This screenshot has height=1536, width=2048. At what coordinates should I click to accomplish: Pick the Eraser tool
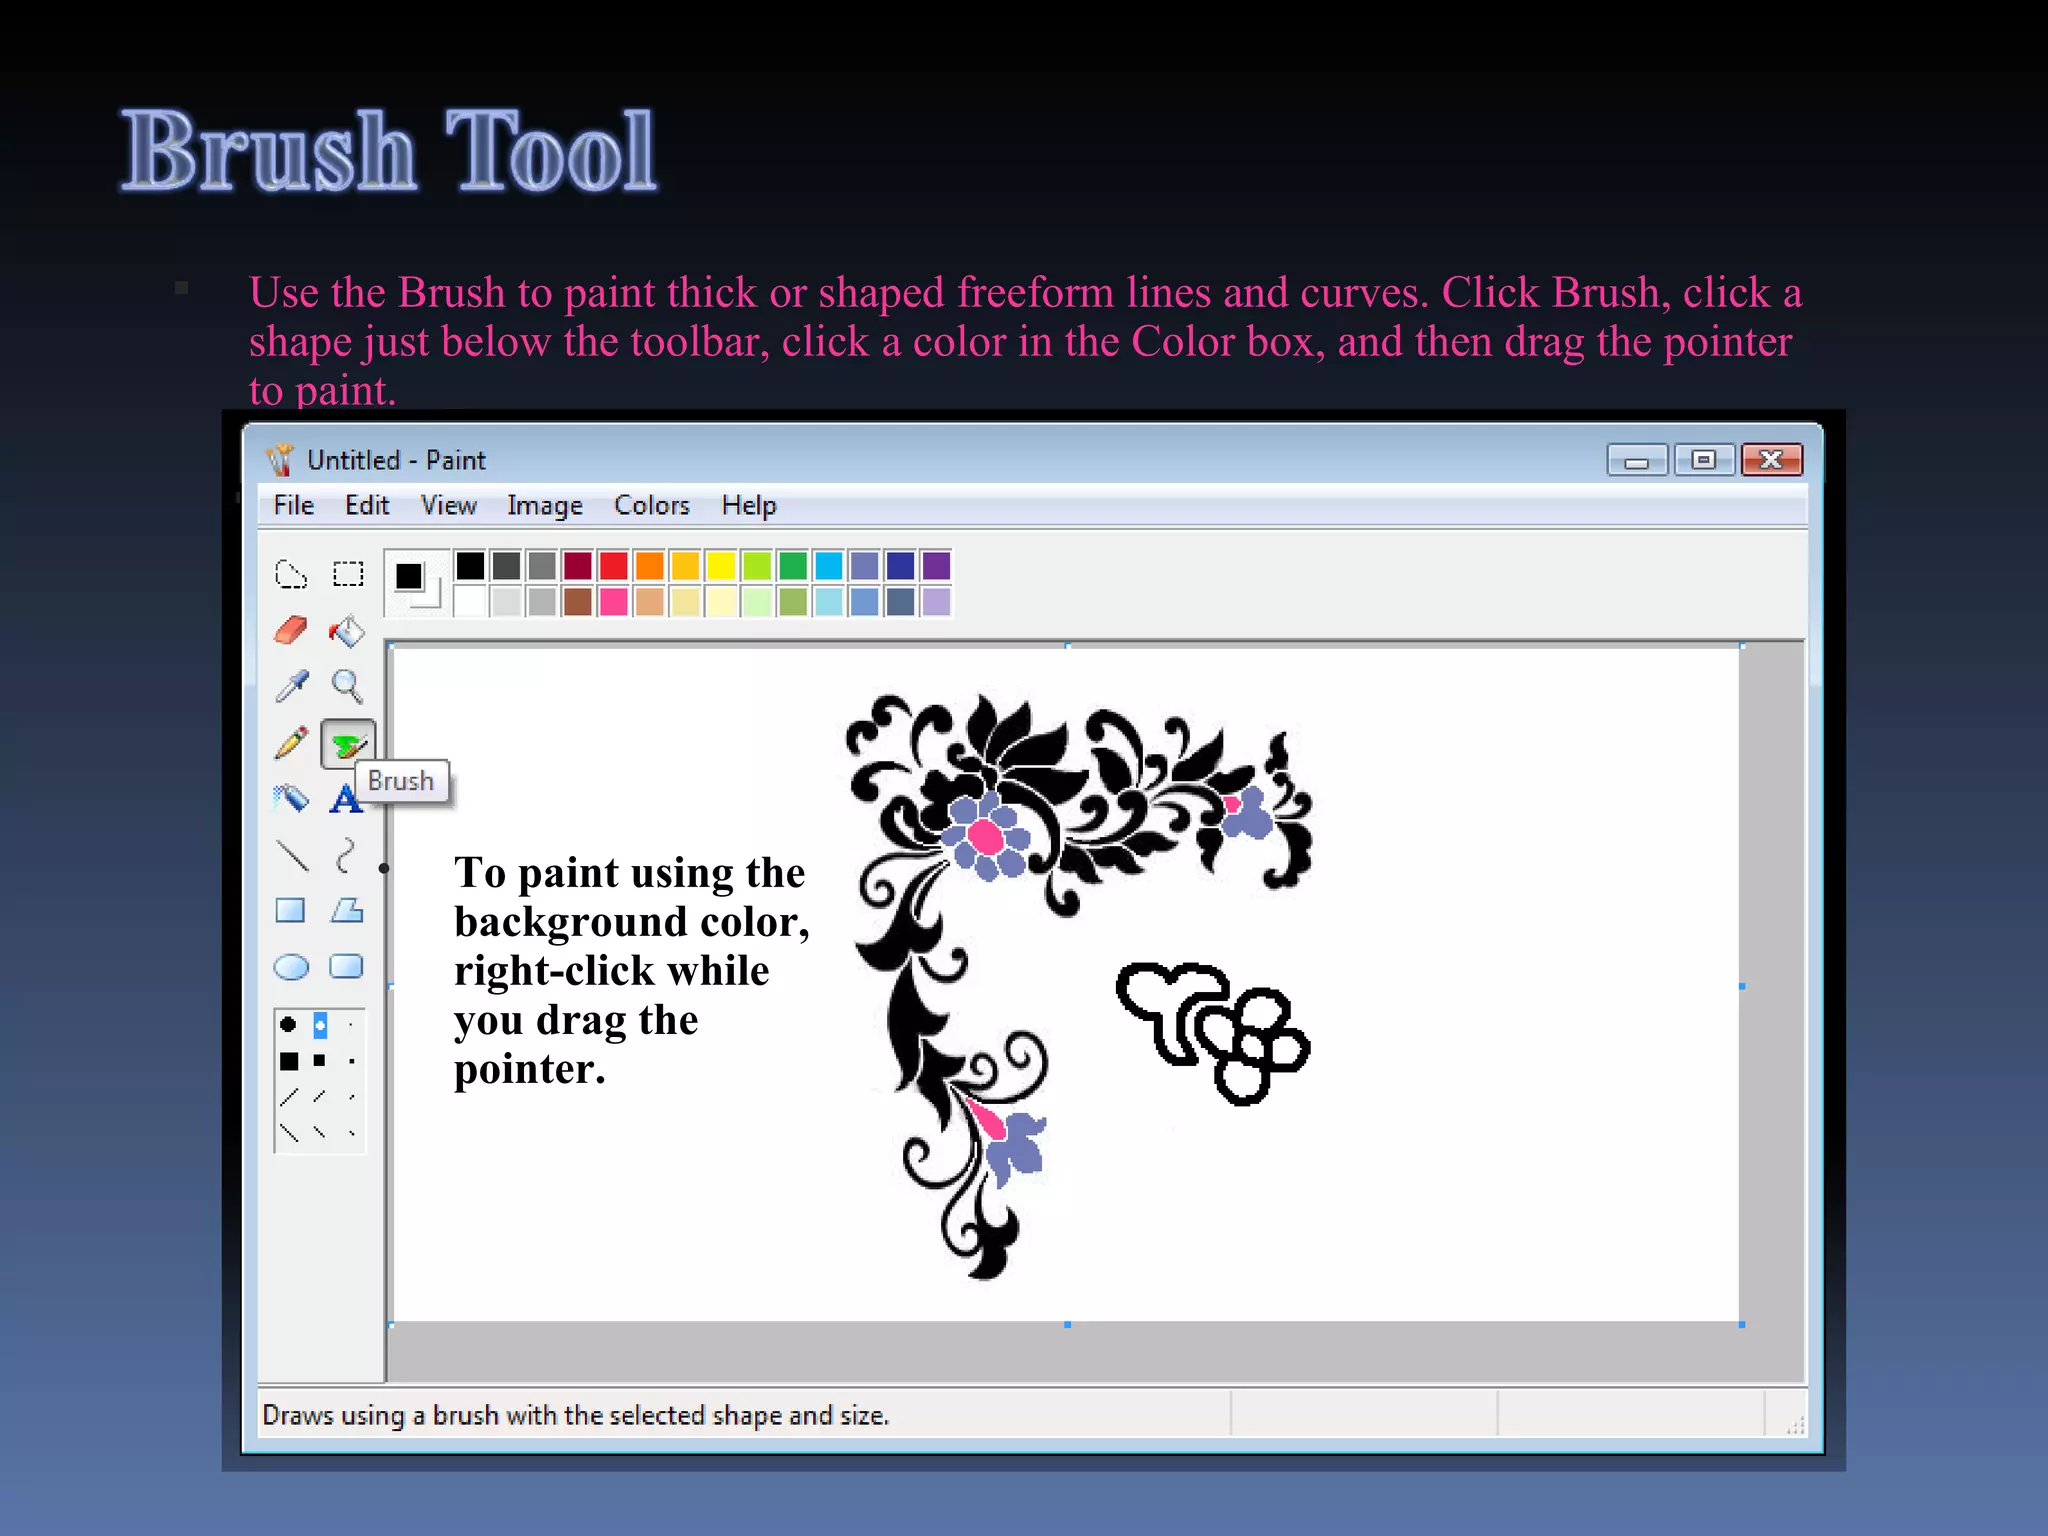pyautogui.click(x=291, y=630)
